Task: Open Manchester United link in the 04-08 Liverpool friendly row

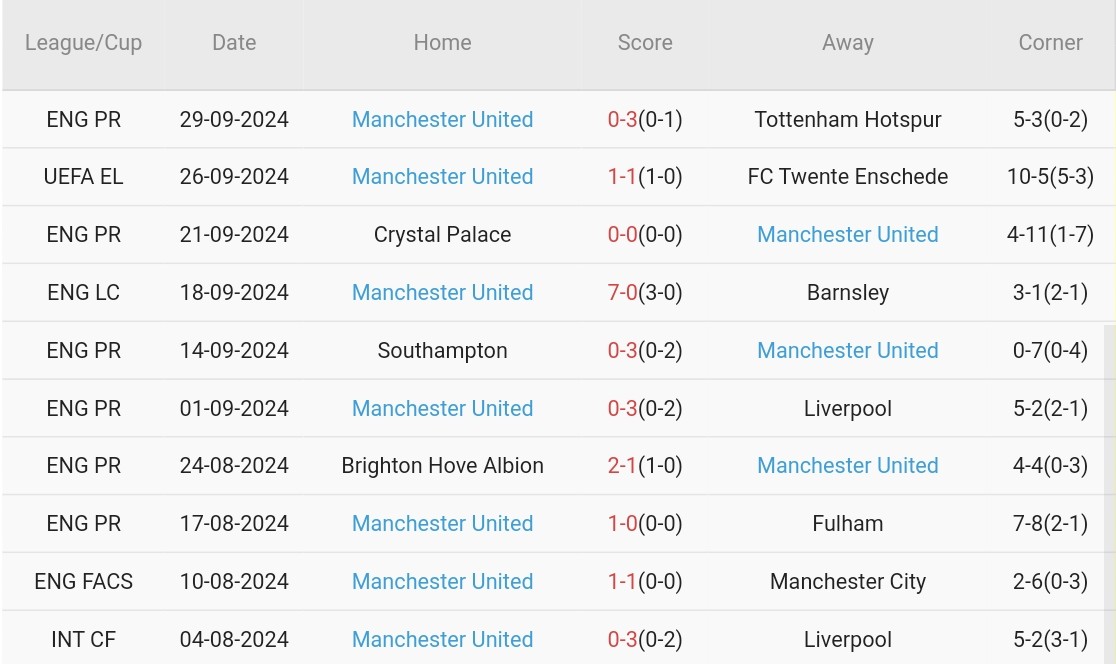Action: pyautogui.click(x=442, y=639)
